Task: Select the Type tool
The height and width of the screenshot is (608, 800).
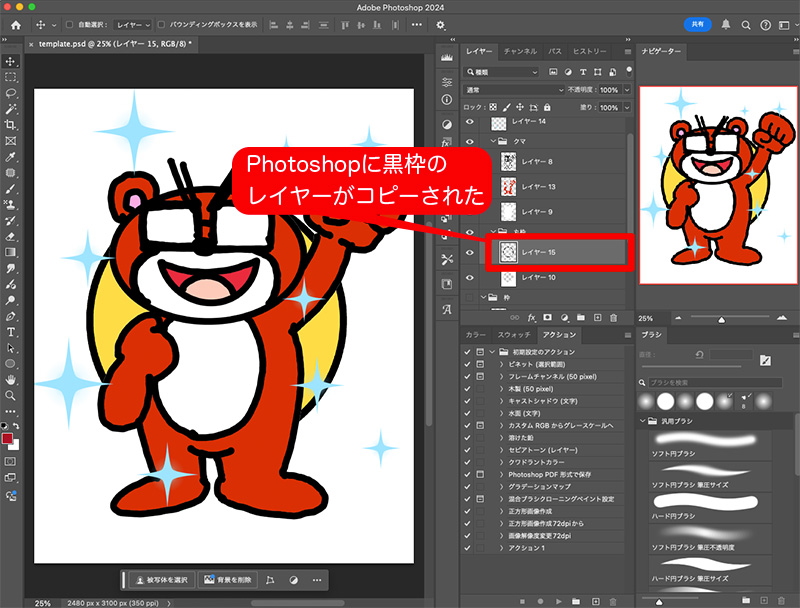Action: pyautogui.click(x=12, y=330)
